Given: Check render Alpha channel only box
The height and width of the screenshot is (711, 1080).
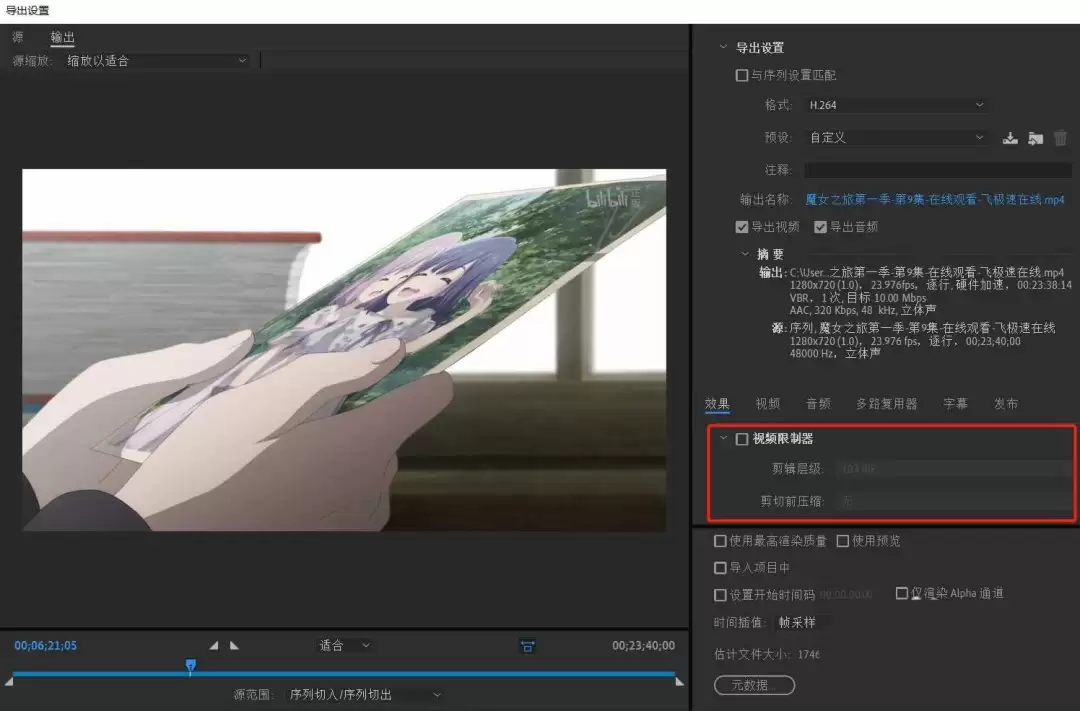Looking at the screenshot, I should click(x=902, y=593).
